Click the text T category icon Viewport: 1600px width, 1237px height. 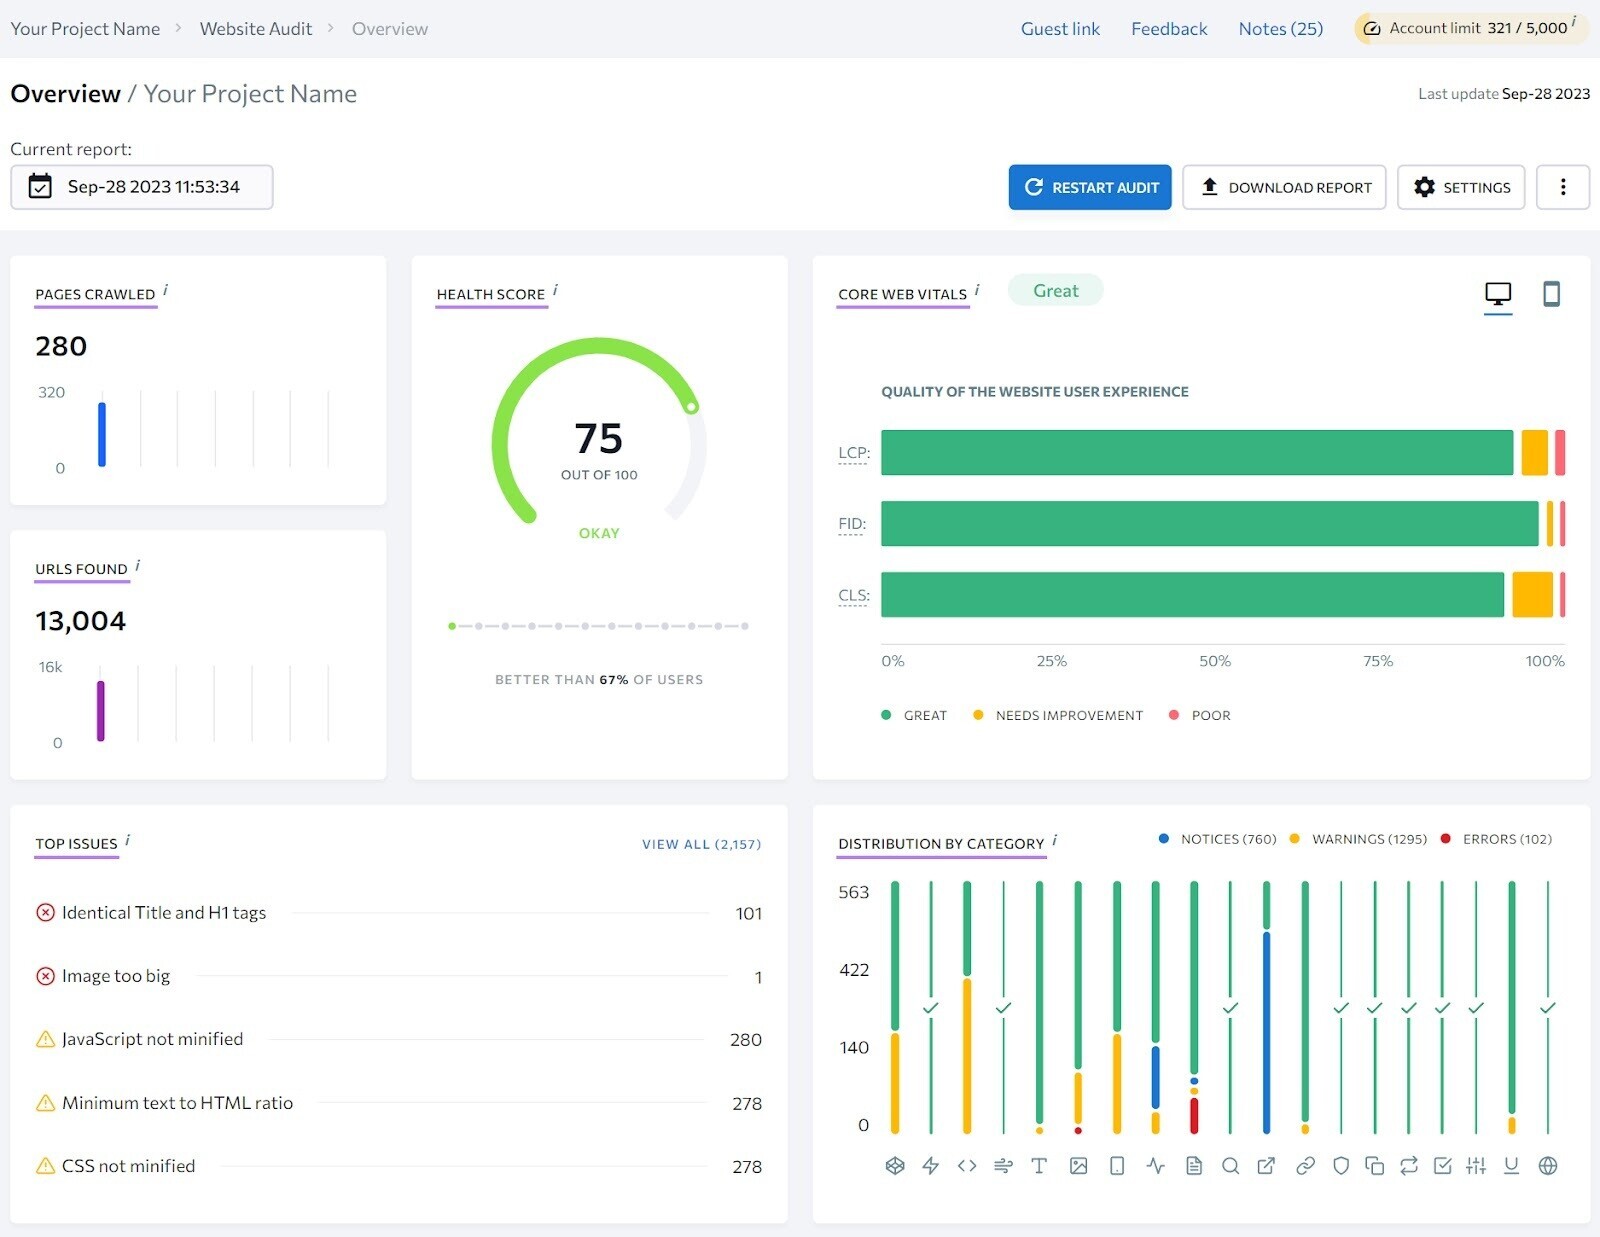(x=1039, y=1165)
